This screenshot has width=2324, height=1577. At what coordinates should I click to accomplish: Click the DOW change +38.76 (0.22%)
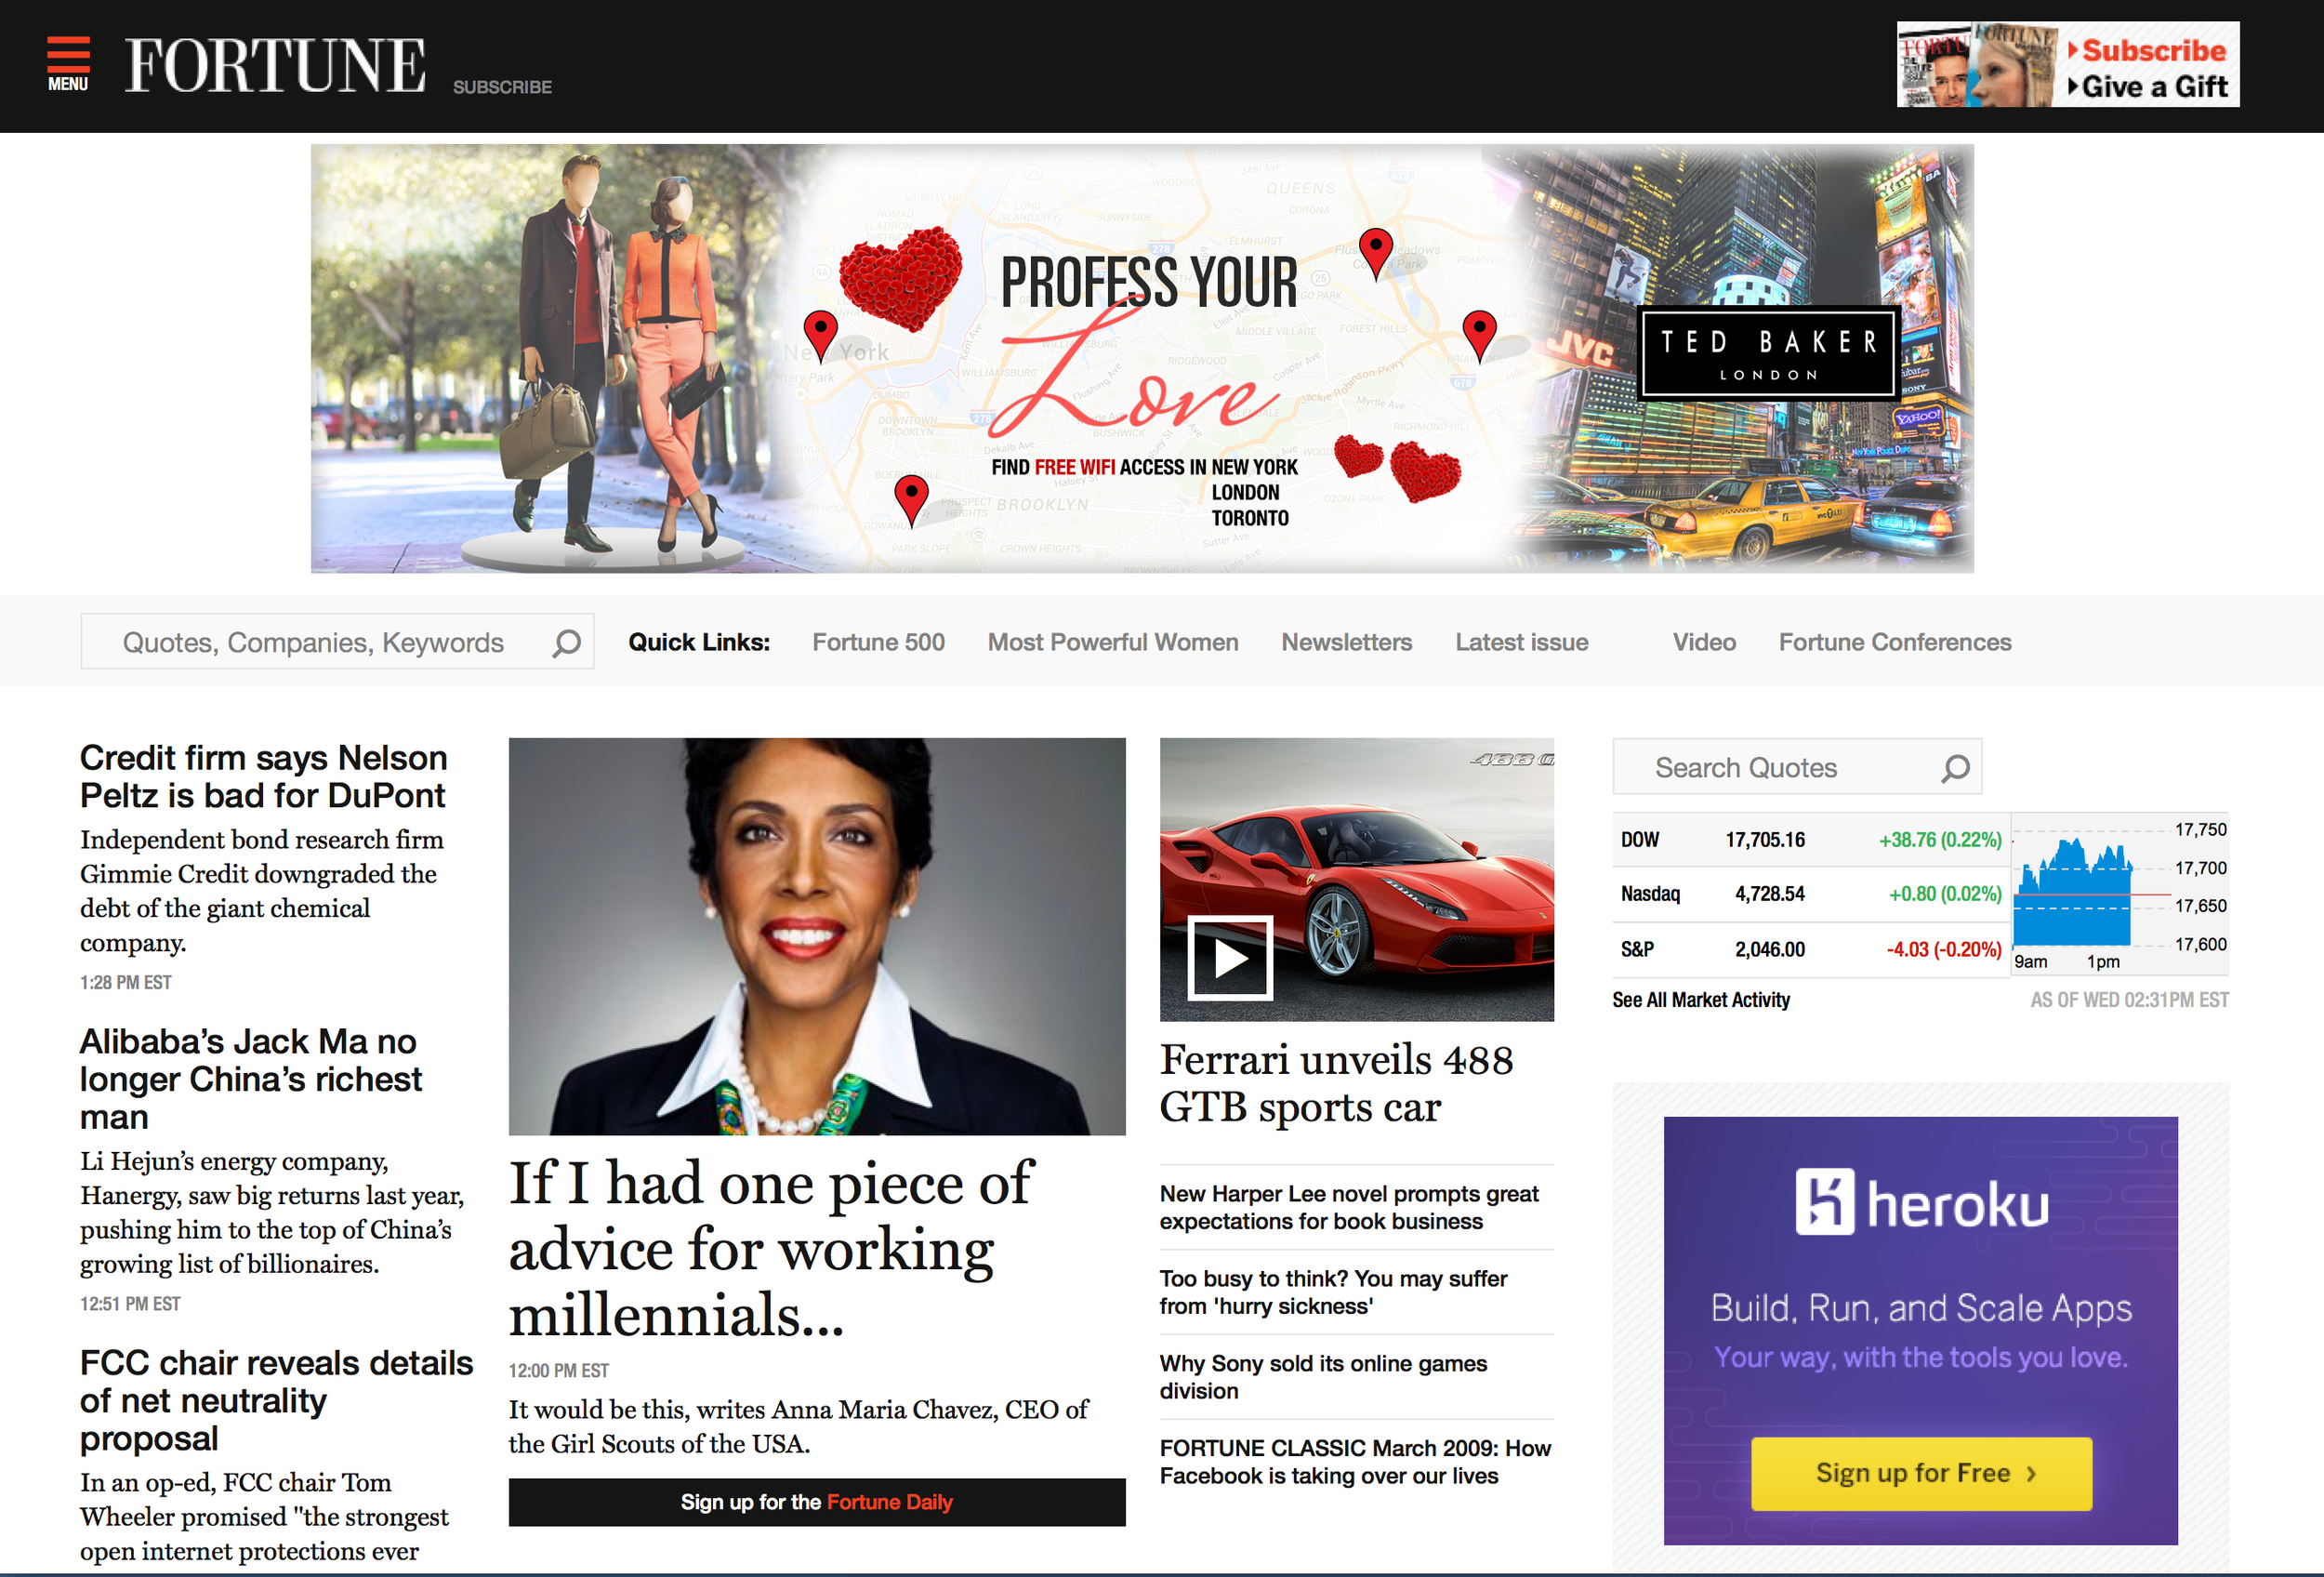pos(1940,840)
